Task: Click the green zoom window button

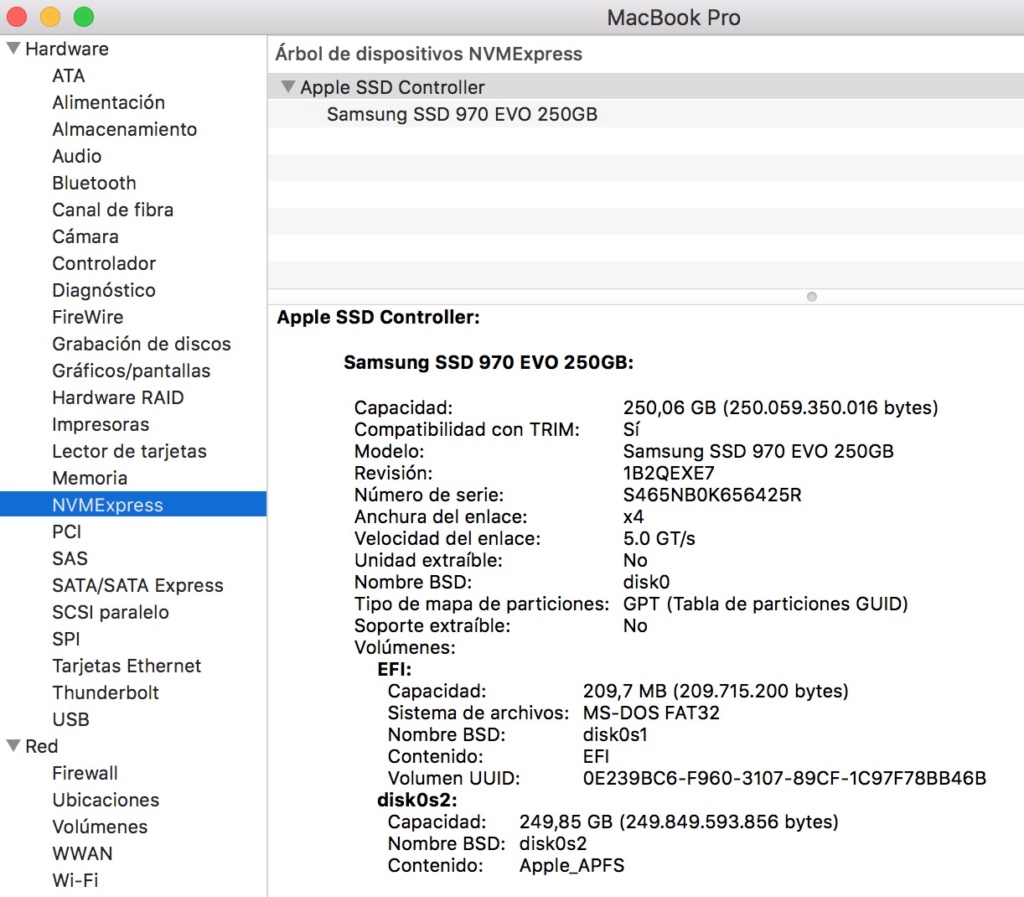Action: coord(84,16)
